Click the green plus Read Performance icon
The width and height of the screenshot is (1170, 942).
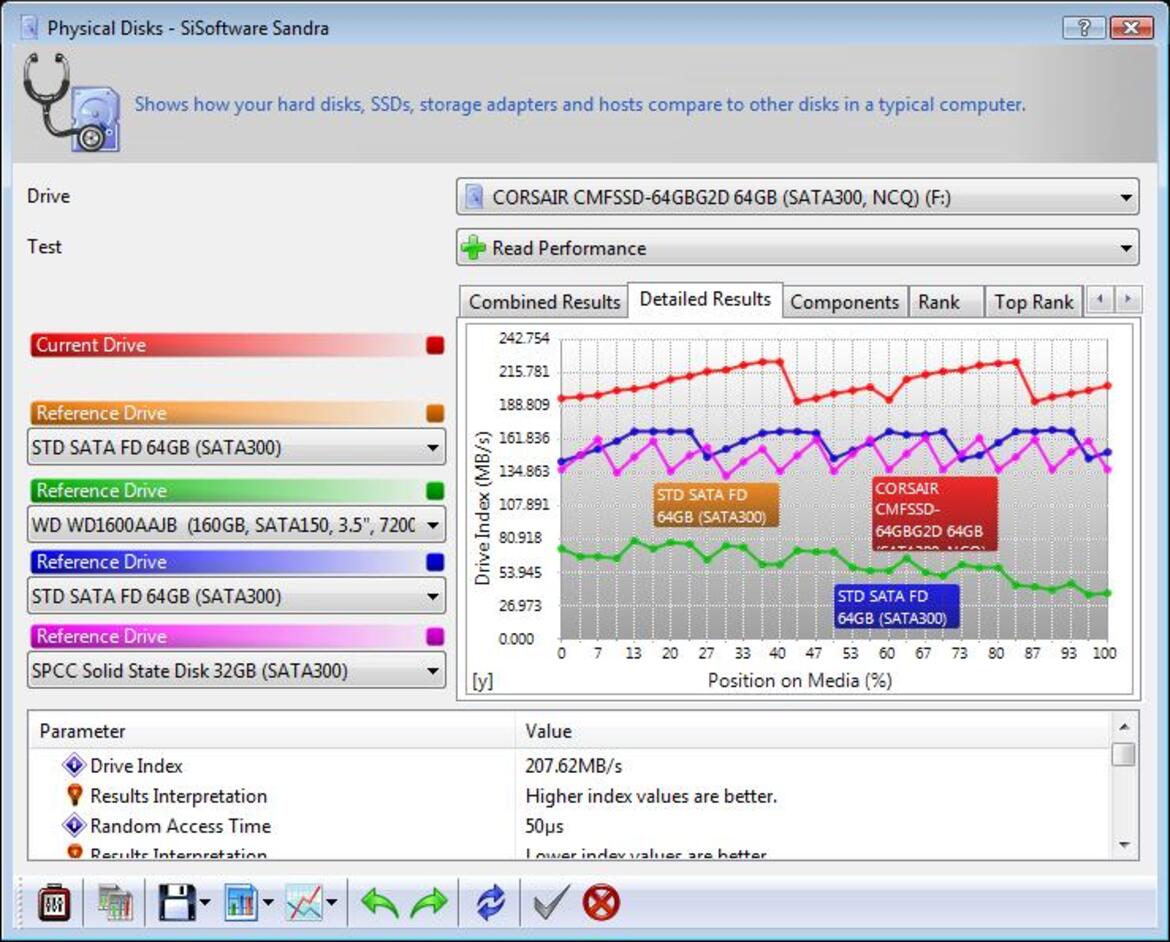473,248
